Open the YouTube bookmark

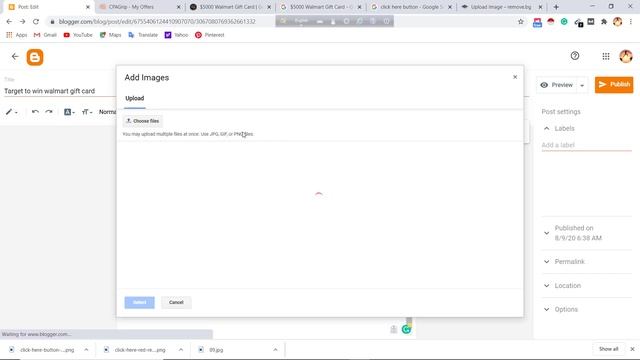(78, 35)
